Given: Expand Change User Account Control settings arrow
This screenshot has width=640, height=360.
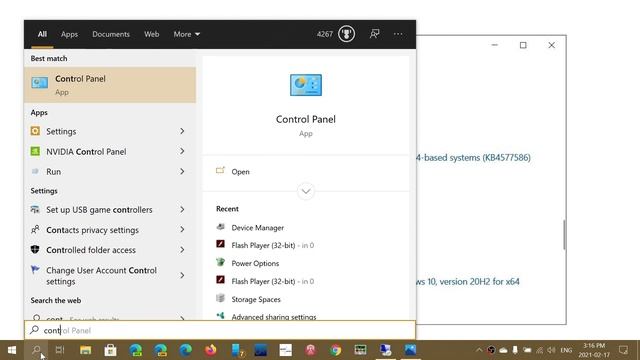Looking at the screenshot, I should (x=182, y=276).
